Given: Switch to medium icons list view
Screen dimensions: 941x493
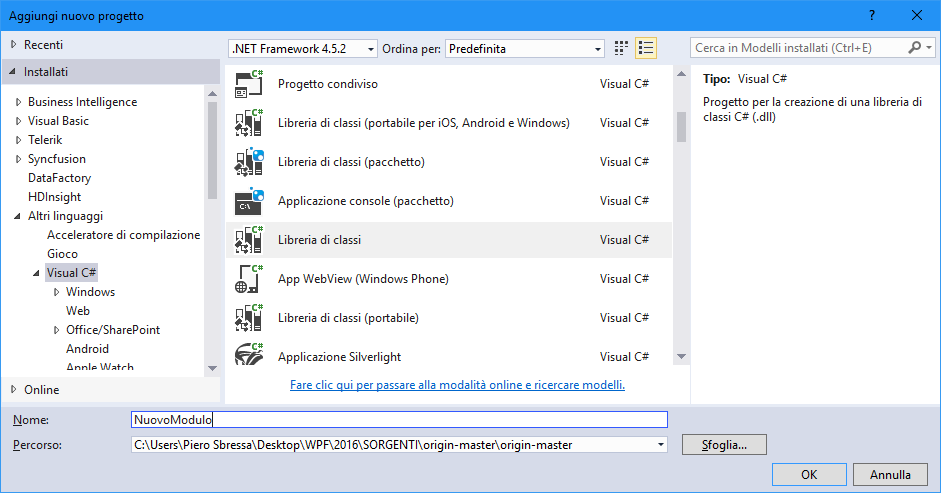Looking at the screenshot, I should 646,48.
